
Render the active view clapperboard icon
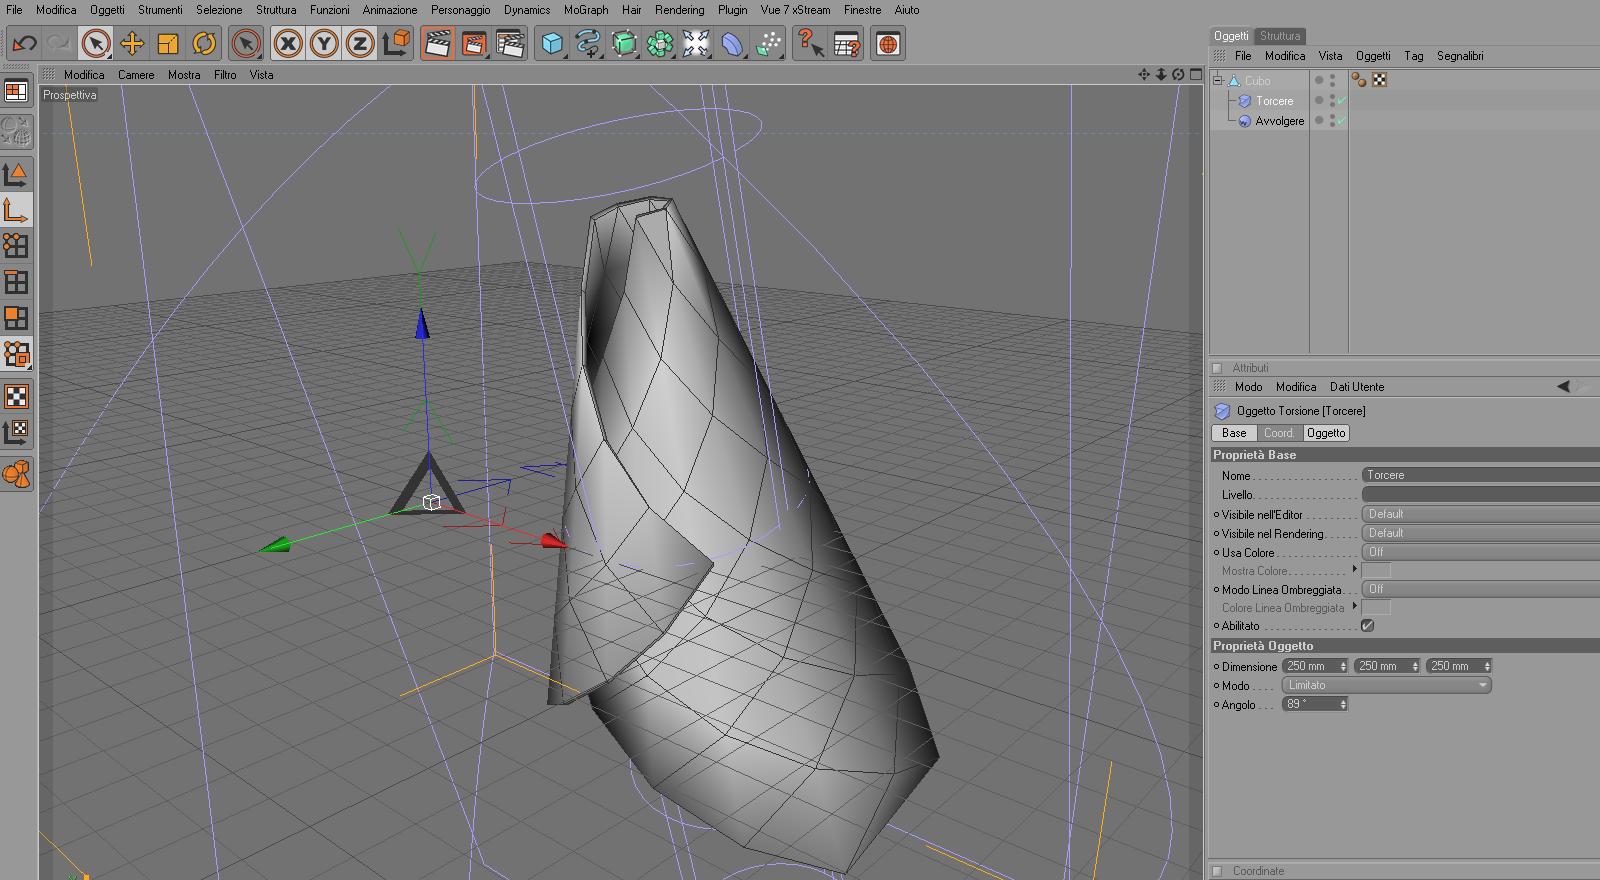437,44
